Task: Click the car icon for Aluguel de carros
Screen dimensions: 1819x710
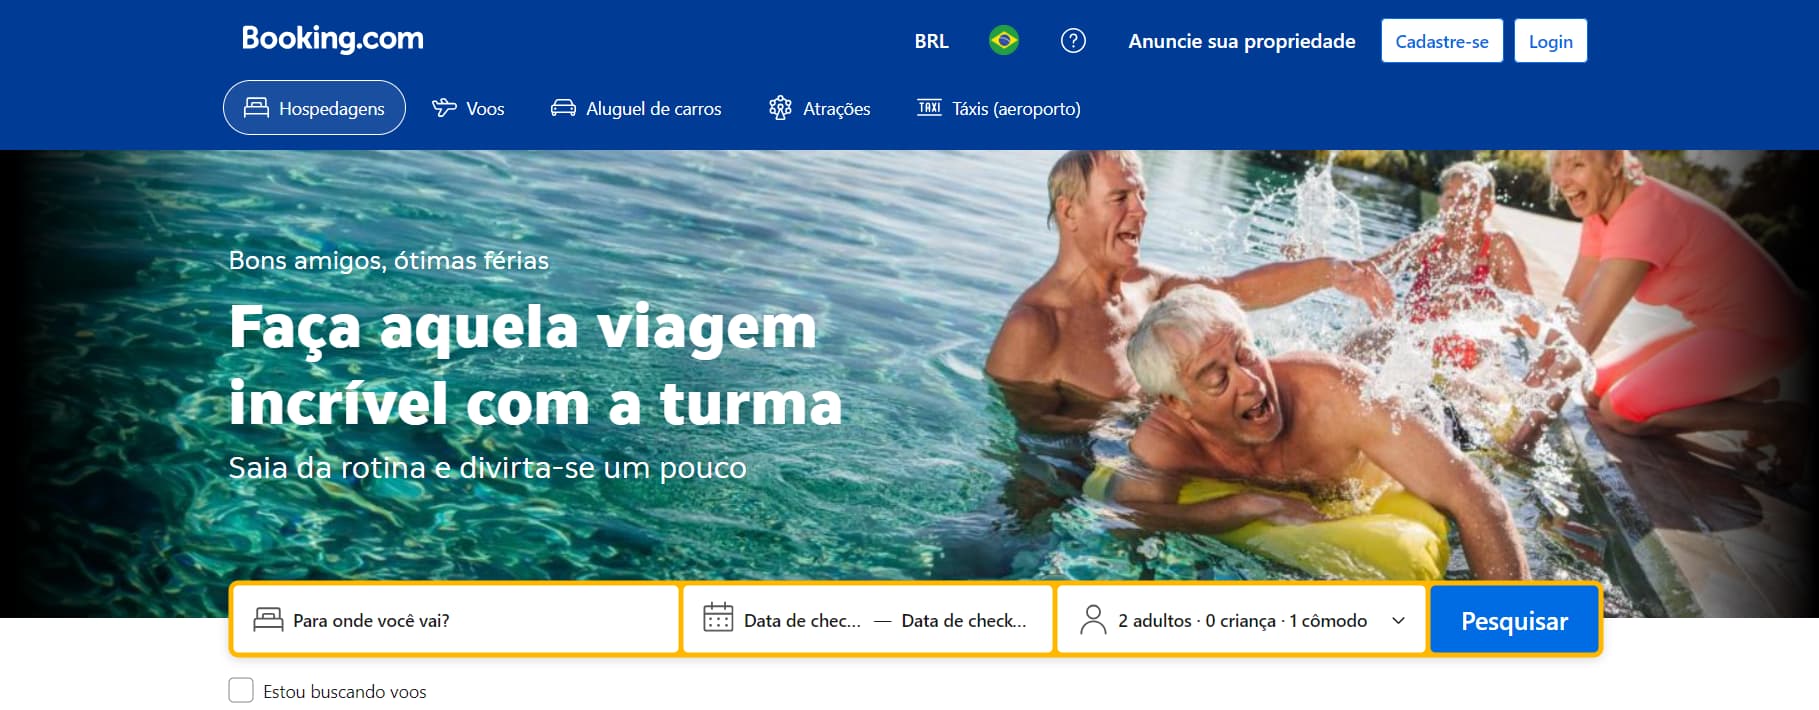Action: (563, 108)
